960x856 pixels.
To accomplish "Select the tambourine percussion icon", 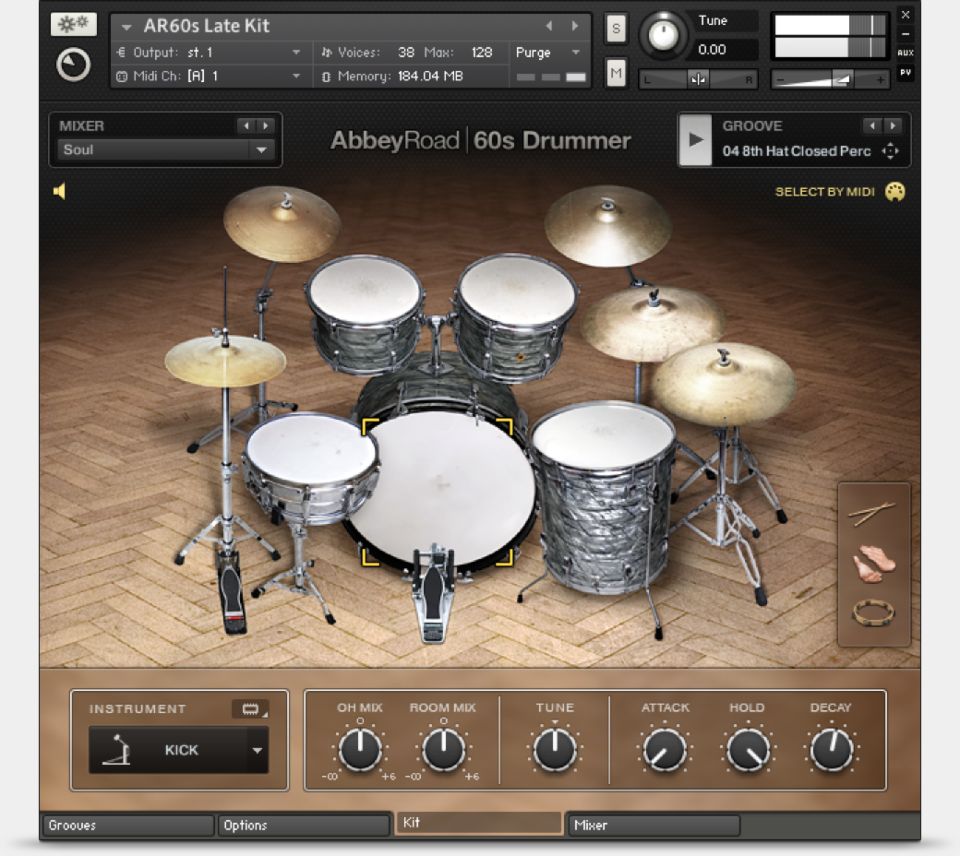I will pyautogui.click(x=872, y=612).
